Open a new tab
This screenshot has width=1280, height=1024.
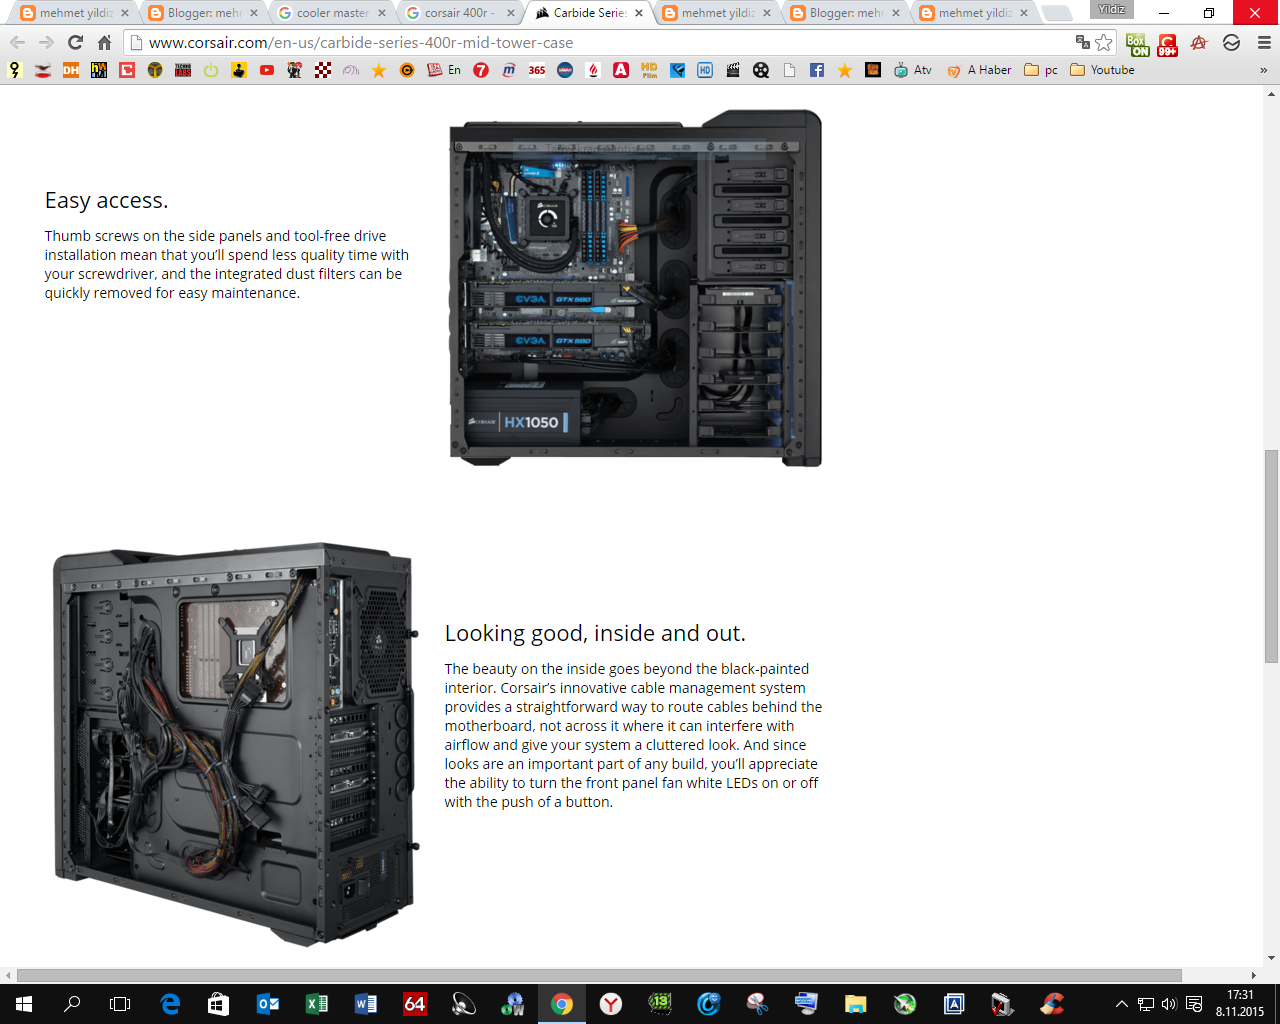(x=1056, y=13)
